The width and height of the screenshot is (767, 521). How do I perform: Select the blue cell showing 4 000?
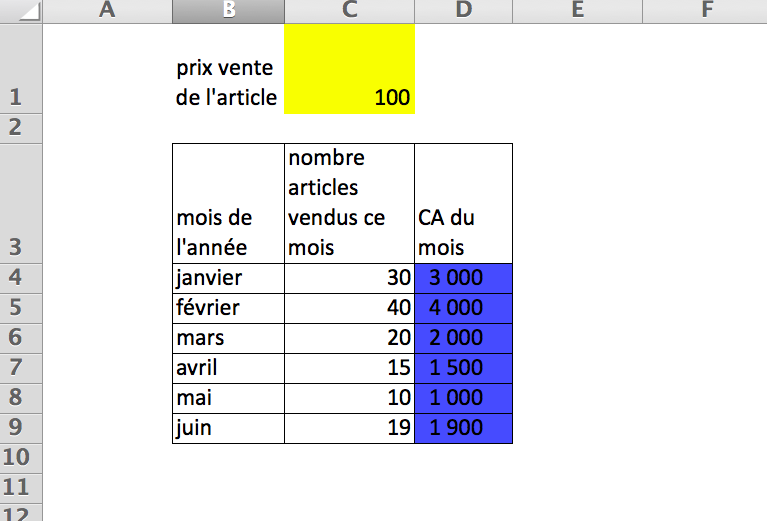click(x=464, y=308)
